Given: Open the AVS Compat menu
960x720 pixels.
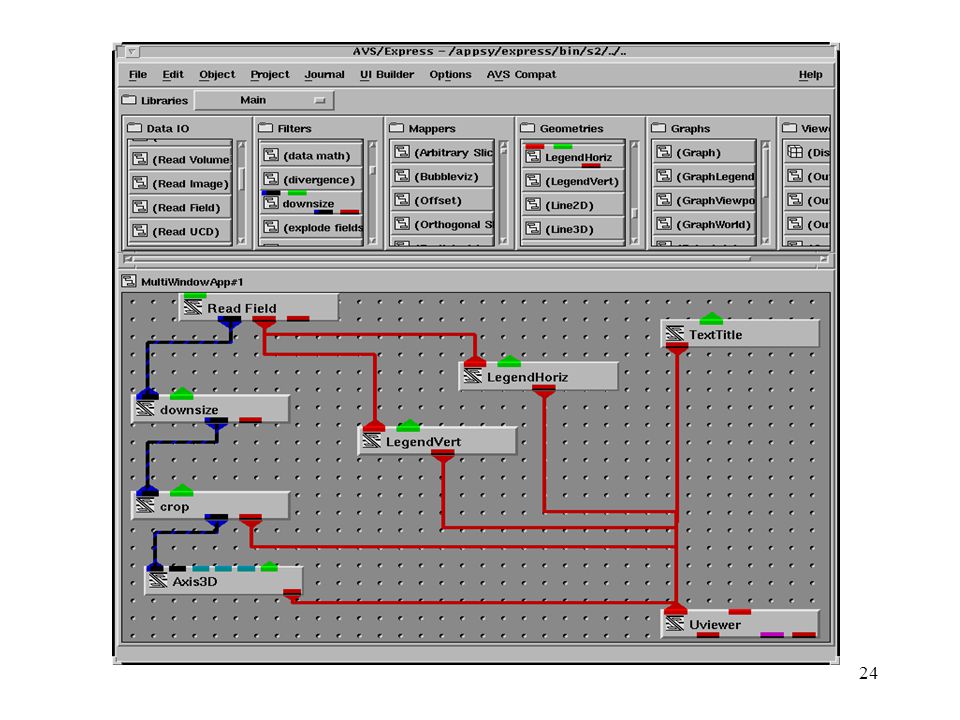Looking at the screenshot, I should [521, 74].
